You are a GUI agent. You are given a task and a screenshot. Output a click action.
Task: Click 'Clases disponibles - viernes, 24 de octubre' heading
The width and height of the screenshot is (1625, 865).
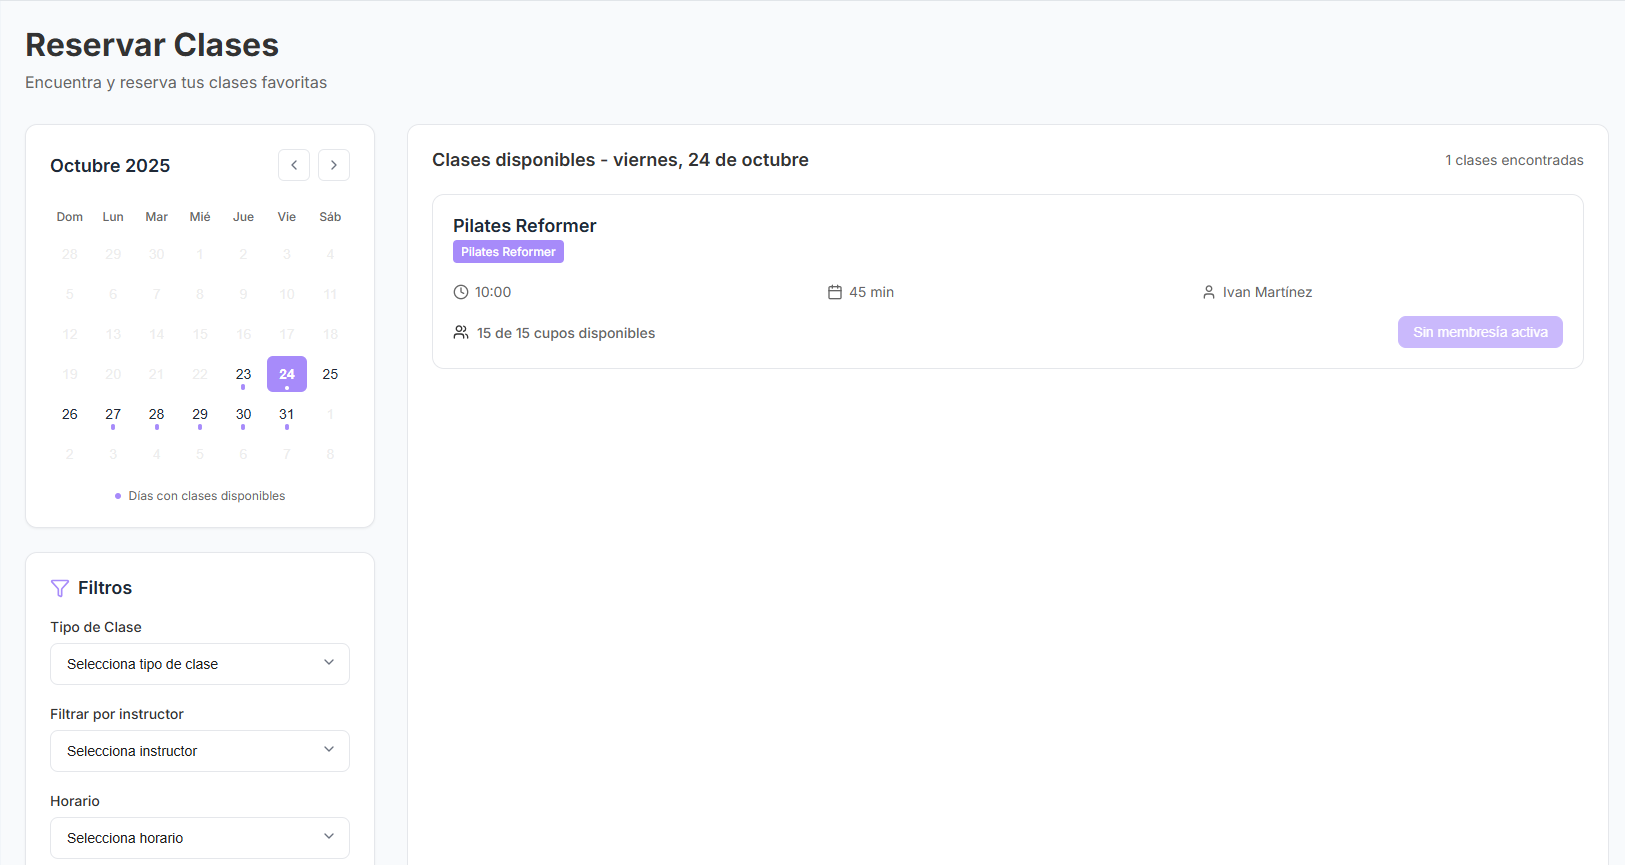pos(620,160)
